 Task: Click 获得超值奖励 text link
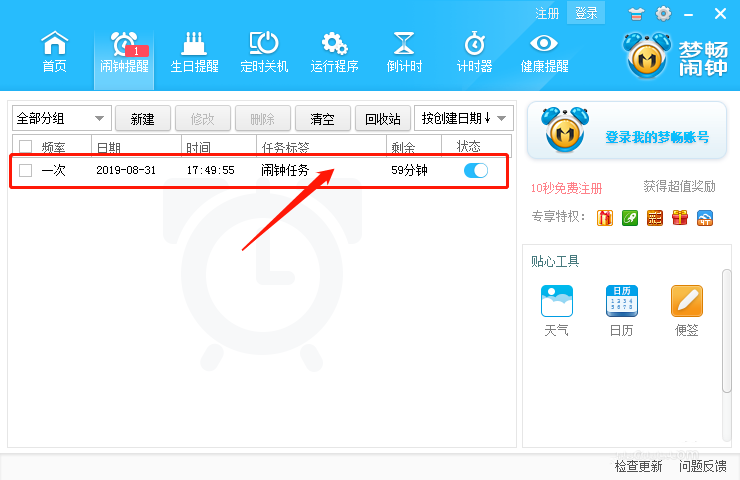point(679,186)
